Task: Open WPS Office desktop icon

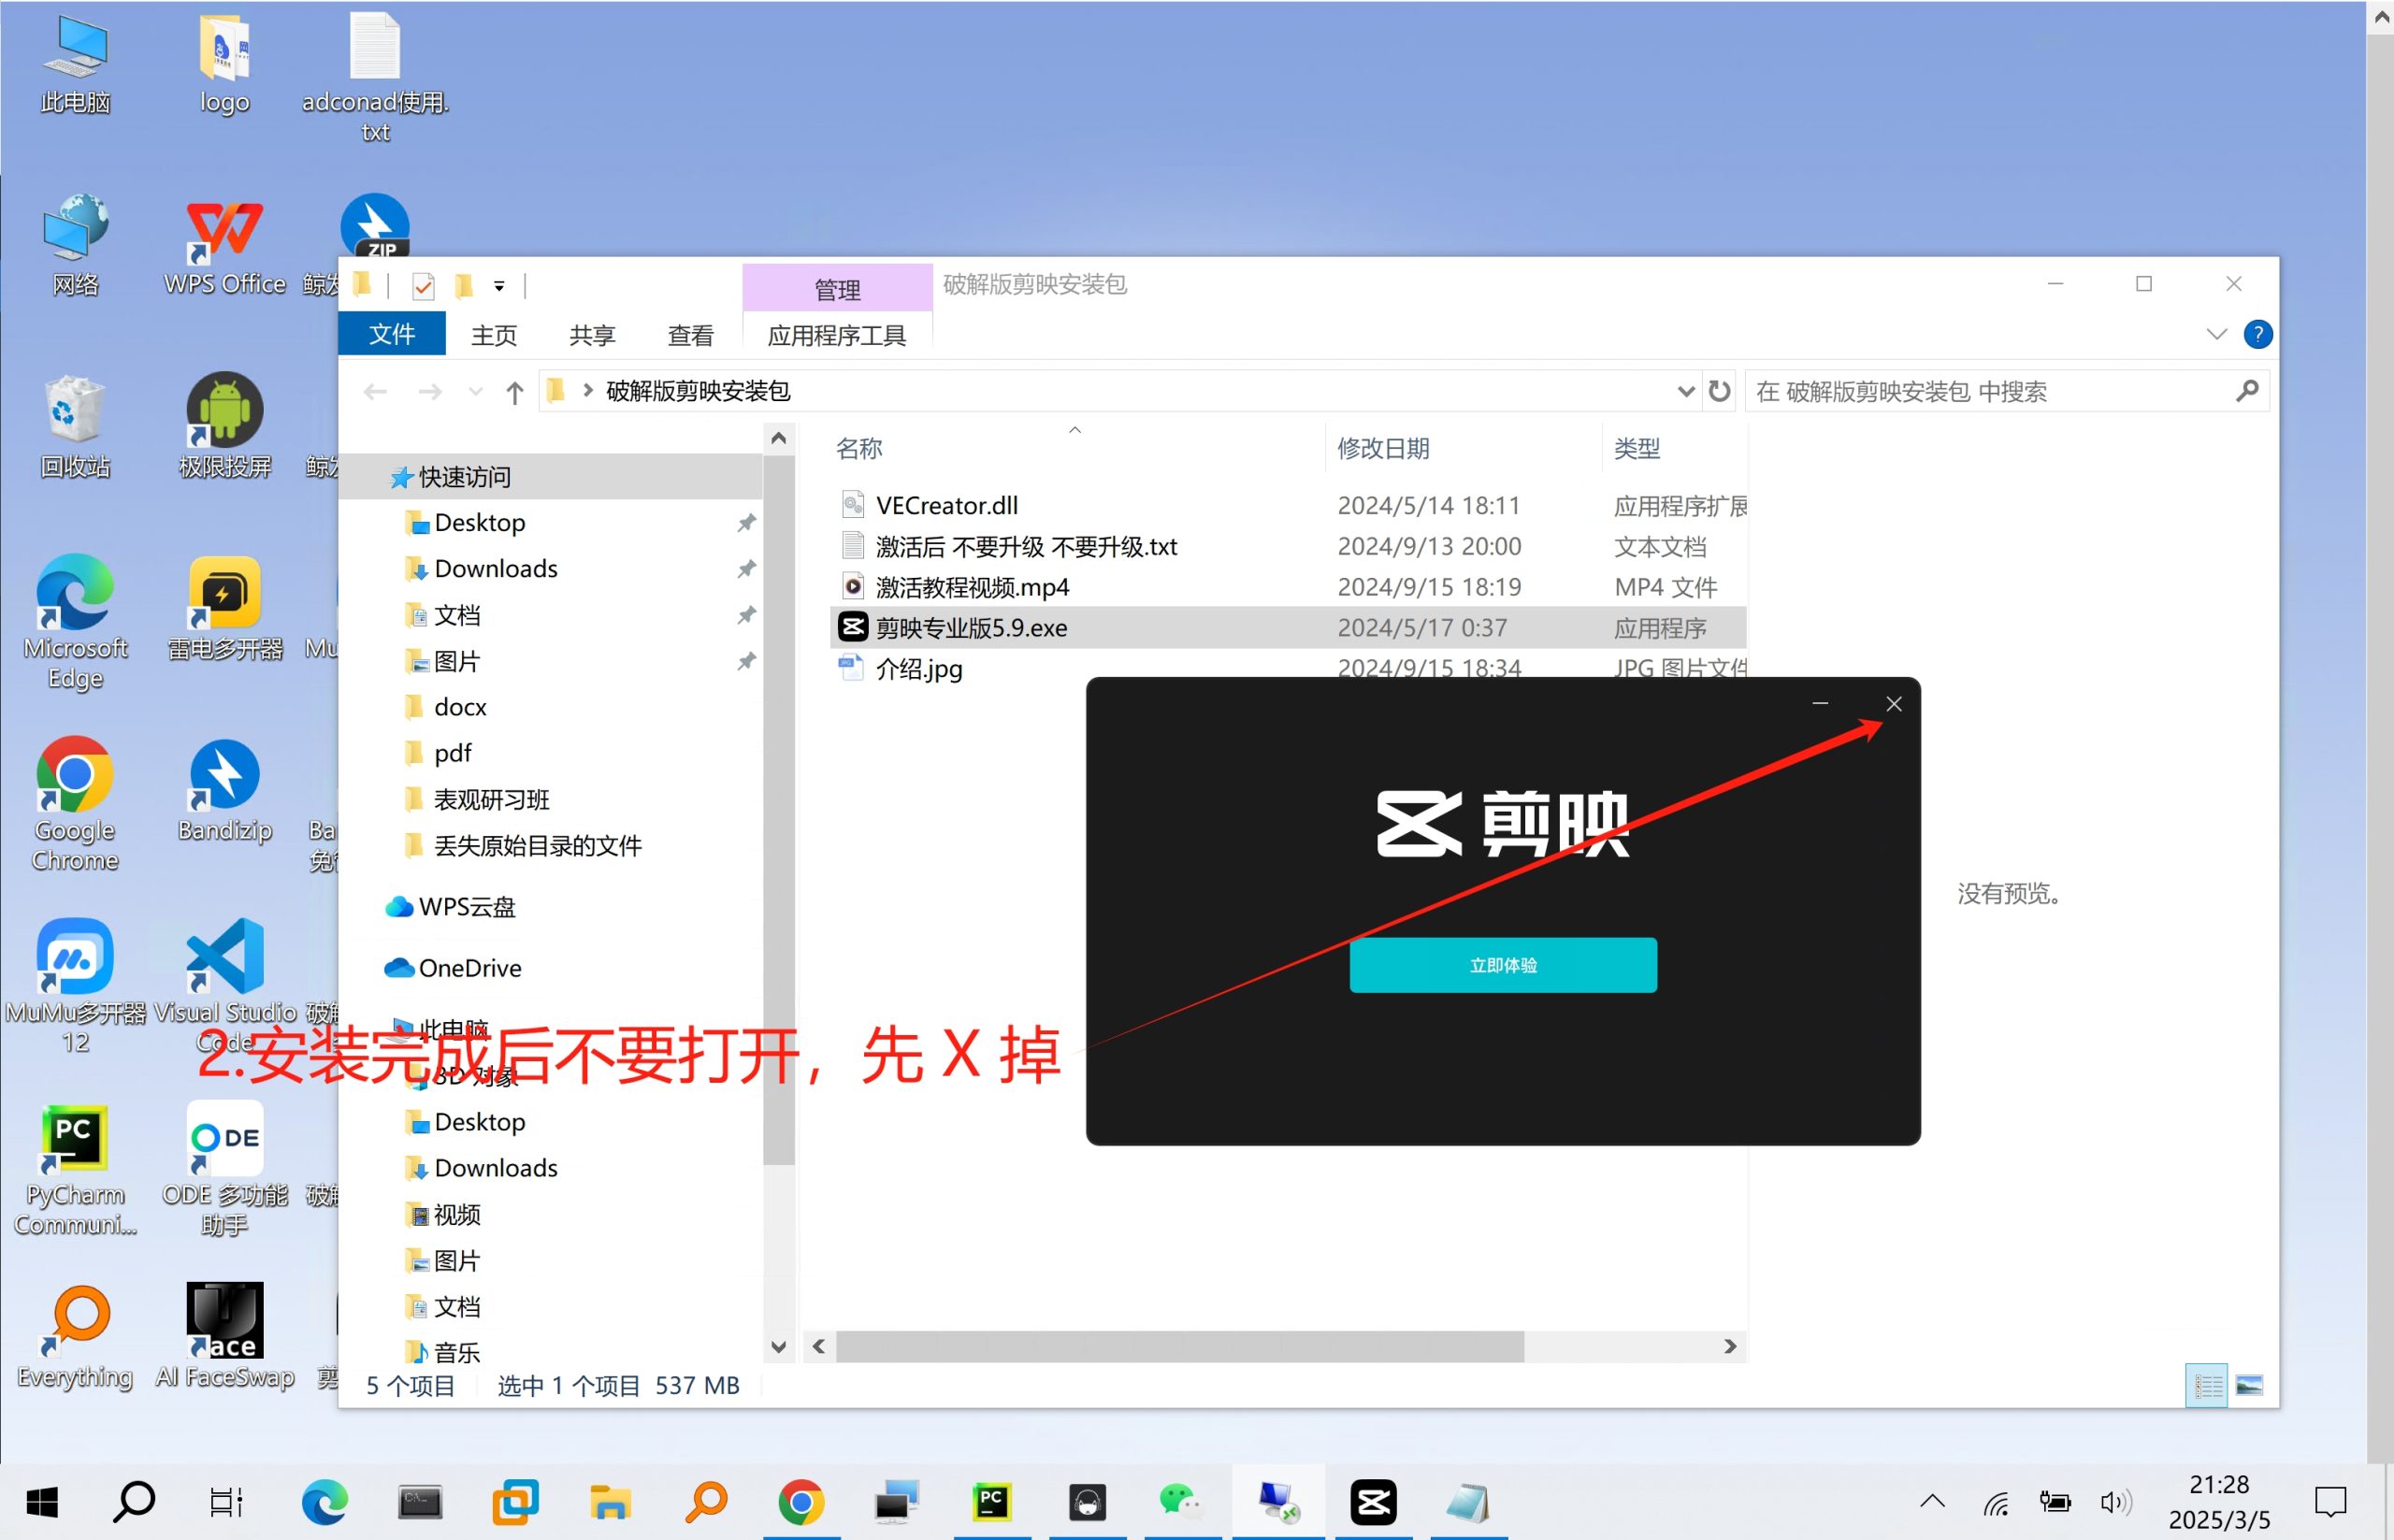Action: point(224,247)
